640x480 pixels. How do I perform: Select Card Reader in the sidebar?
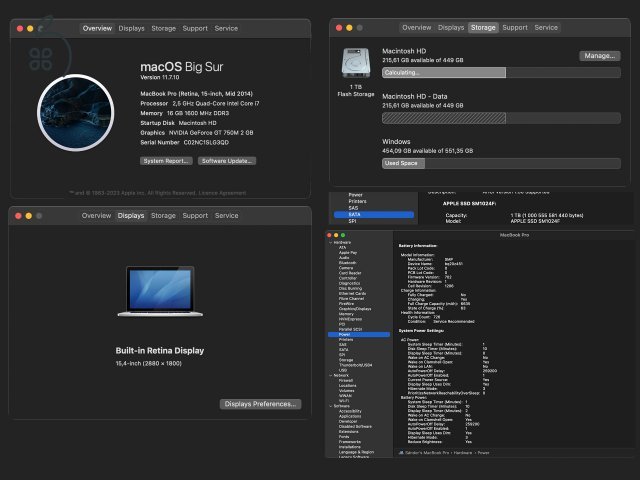(350, 273)
